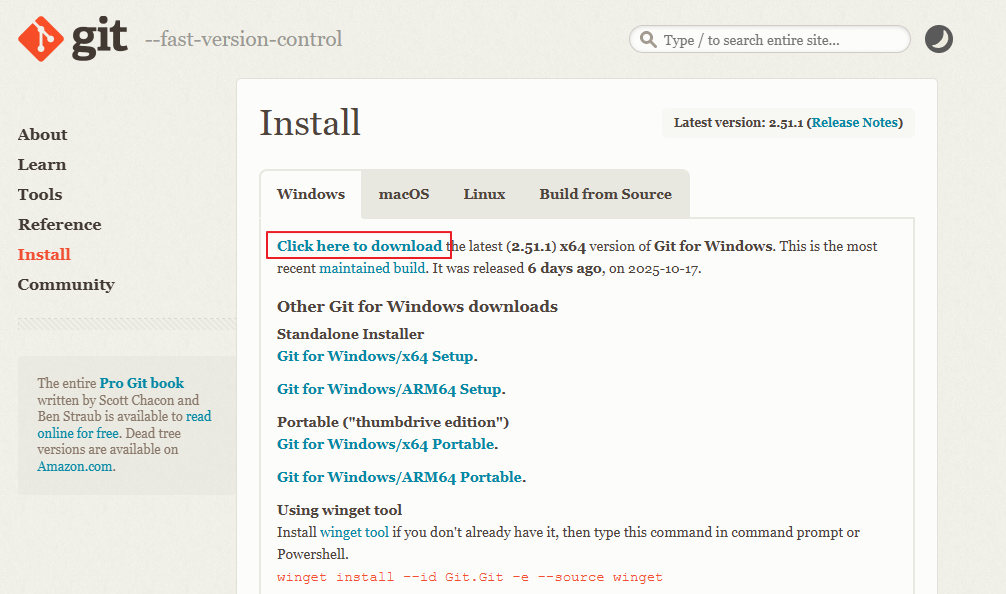Visit the Amazon.com link
Screen dimensions: 1006x594
coord(75,466)
